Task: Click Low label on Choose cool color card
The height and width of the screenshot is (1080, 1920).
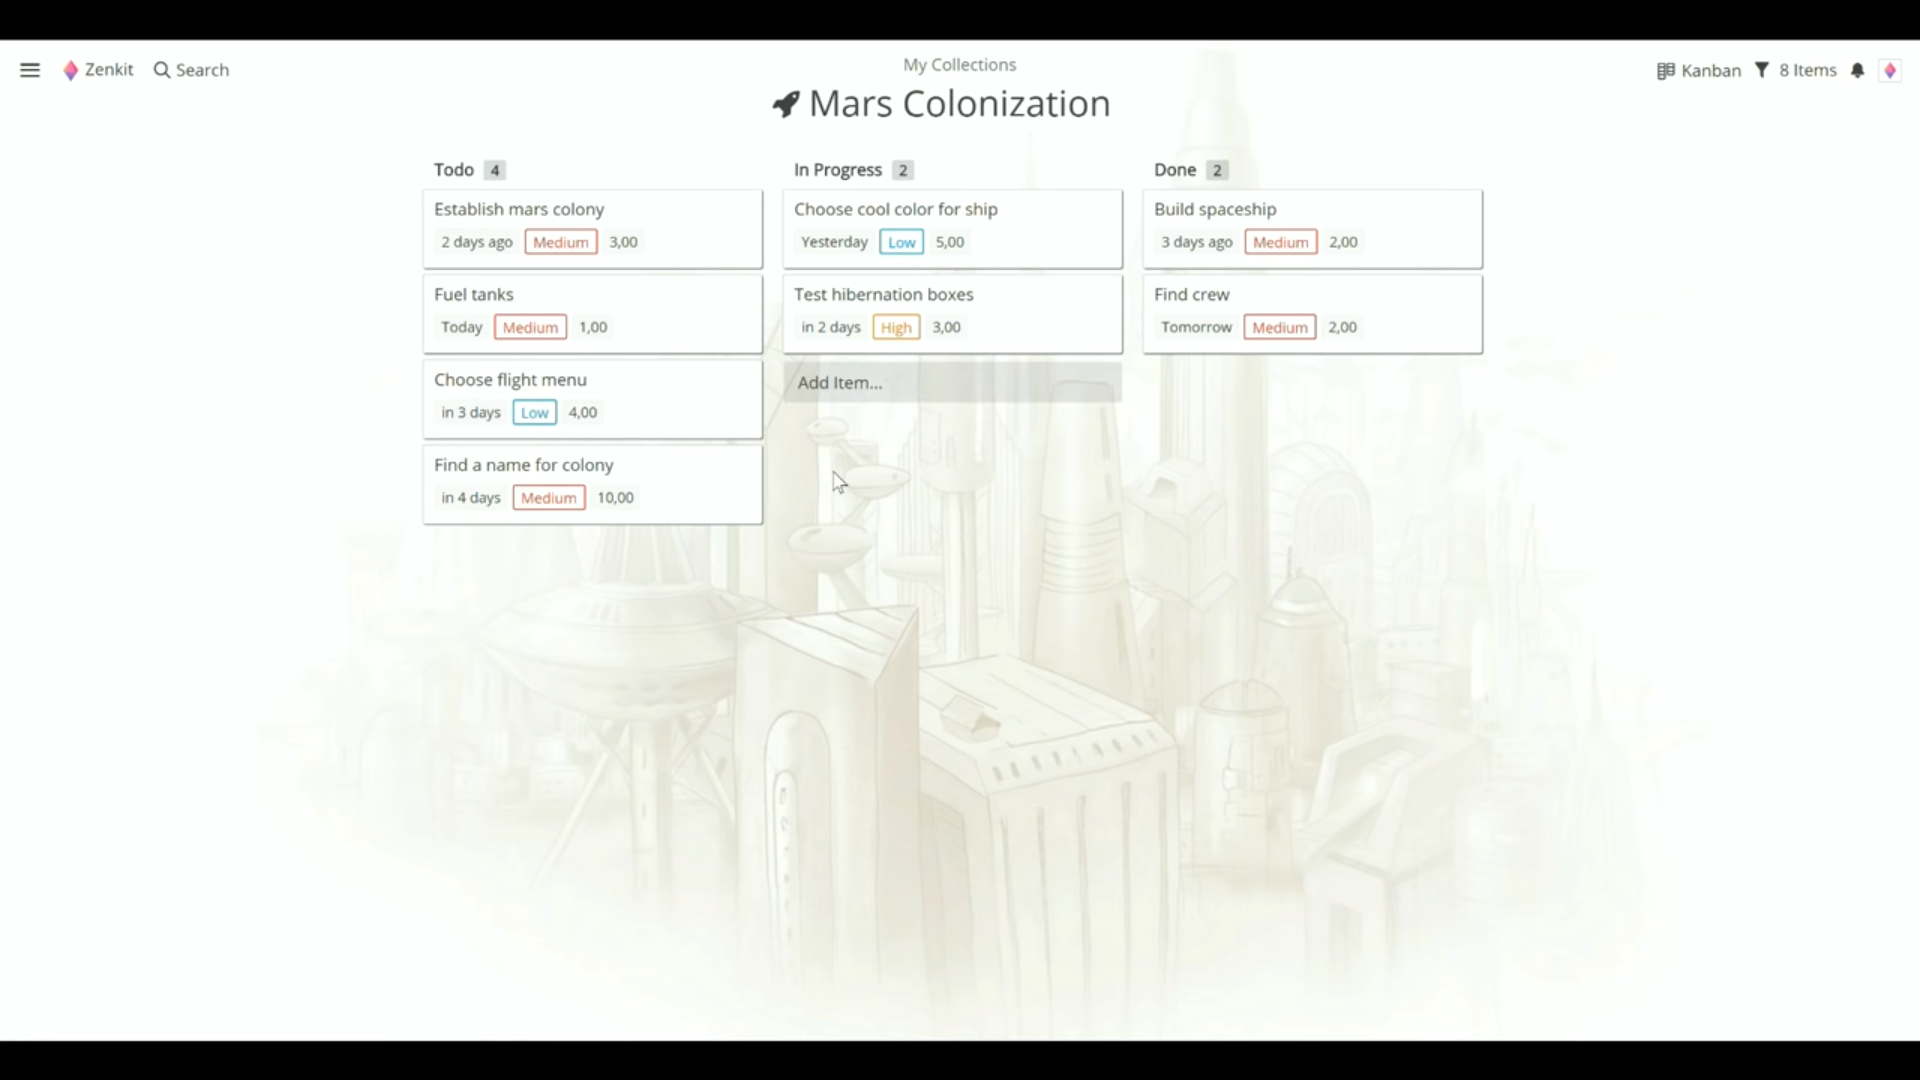Action: [x=902, y=242]
